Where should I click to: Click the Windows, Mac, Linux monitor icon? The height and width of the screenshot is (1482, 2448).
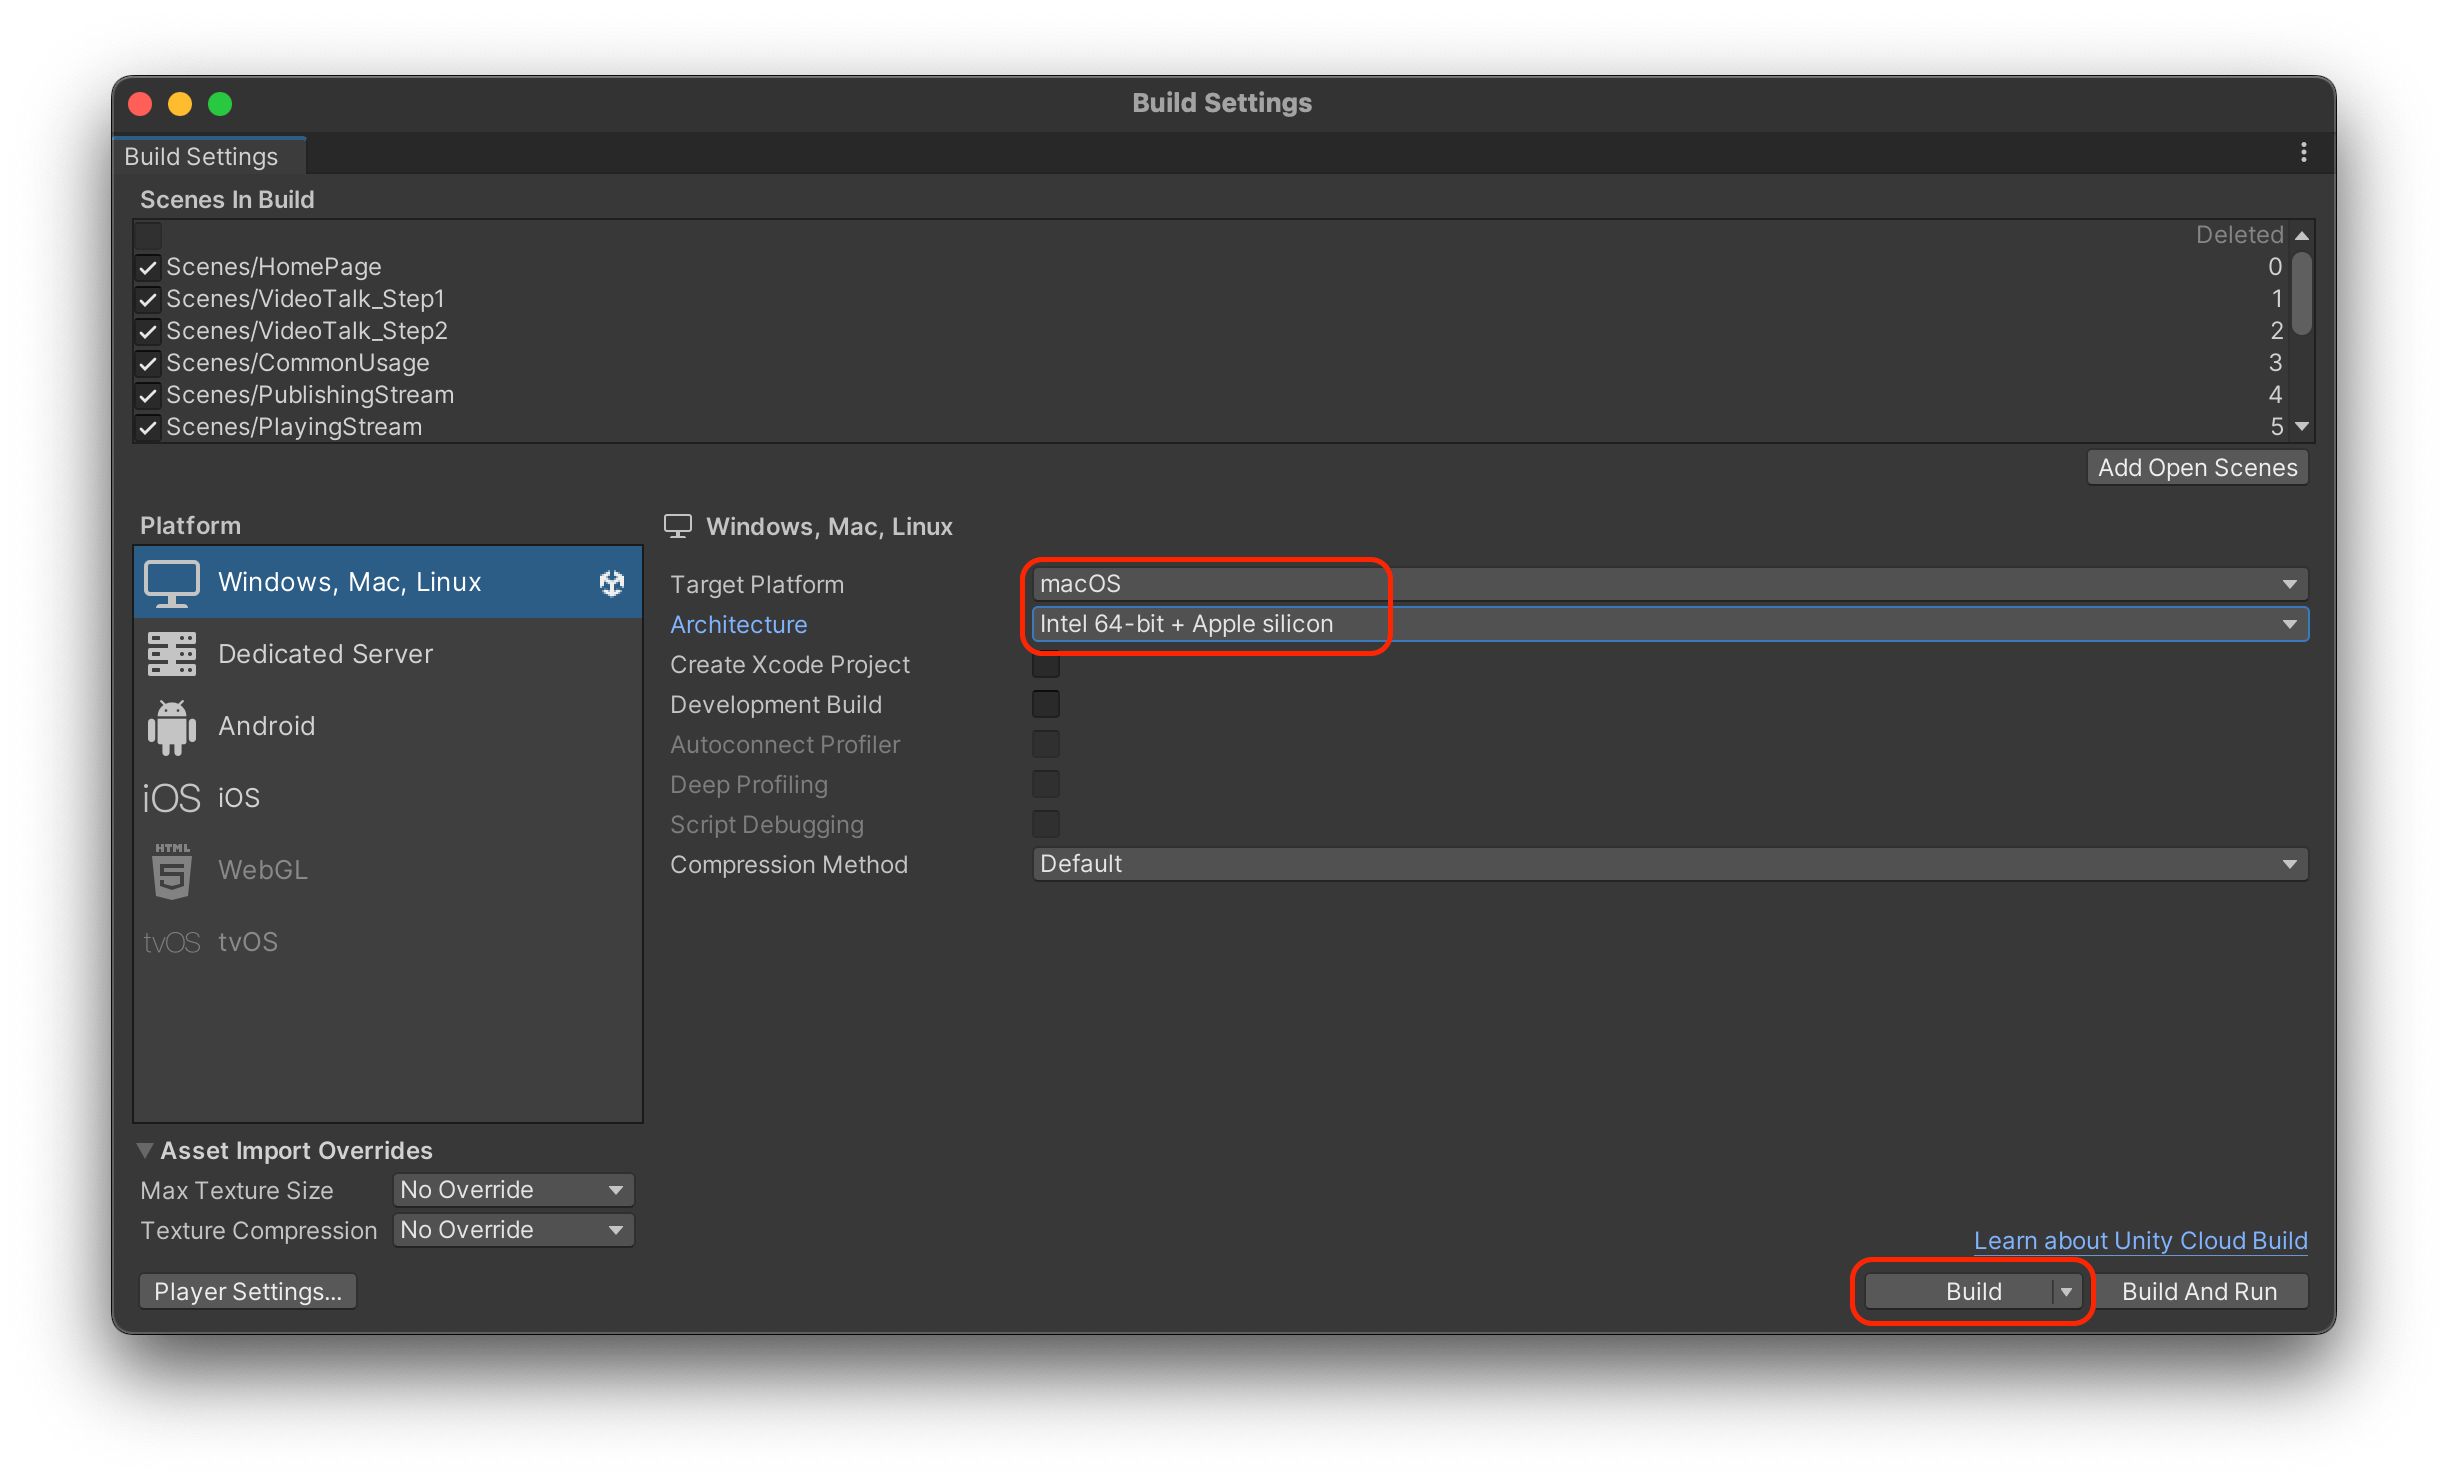pos(172,583)
